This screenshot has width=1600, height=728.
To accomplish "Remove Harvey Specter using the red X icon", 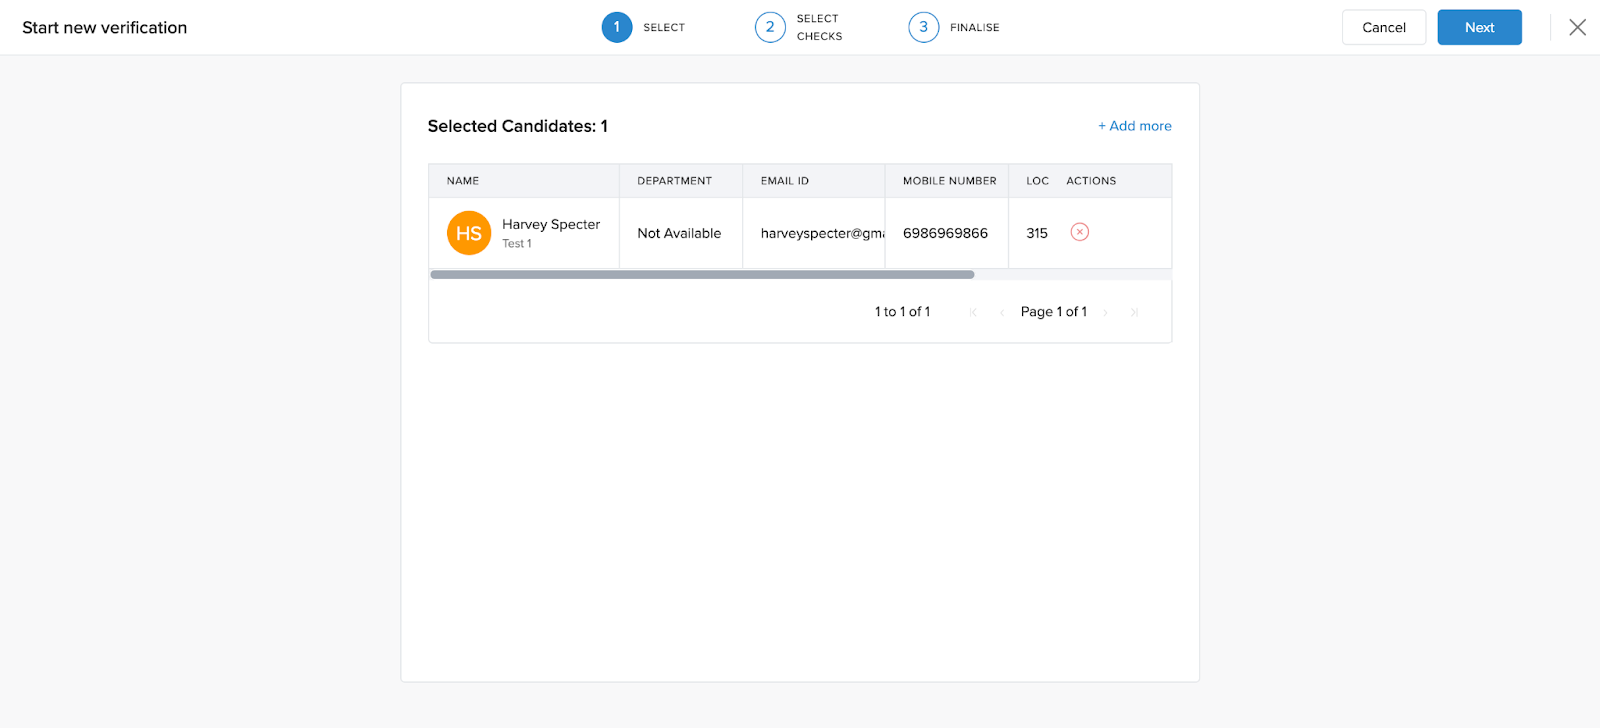I will (1079, 232).
